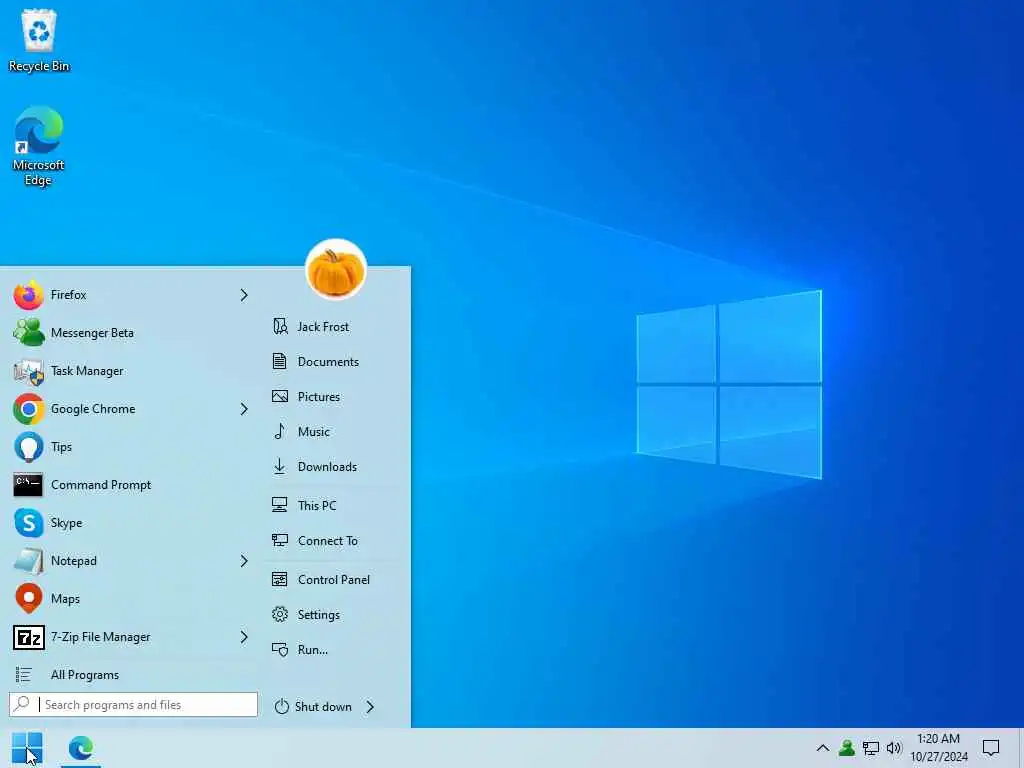Launch Skype icon
The height and width of the screenshot is (768, 1024).
[29, 523]
